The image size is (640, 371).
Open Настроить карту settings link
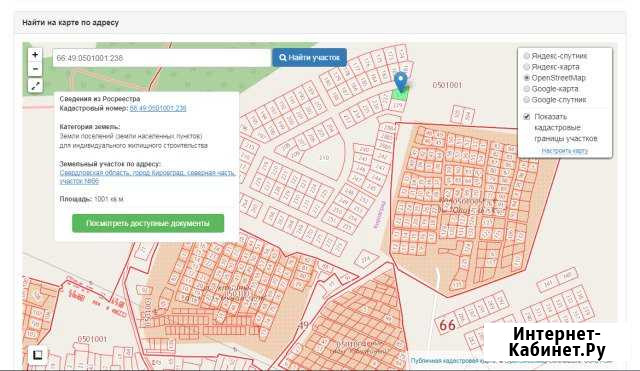pyautogui.click(x=564, y=151)
